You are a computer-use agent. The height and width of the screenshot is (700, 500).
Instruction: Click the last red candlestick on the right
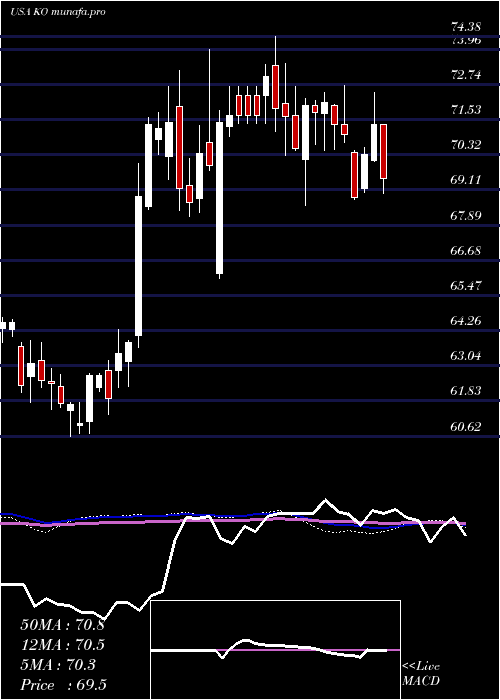coord(383,151)
